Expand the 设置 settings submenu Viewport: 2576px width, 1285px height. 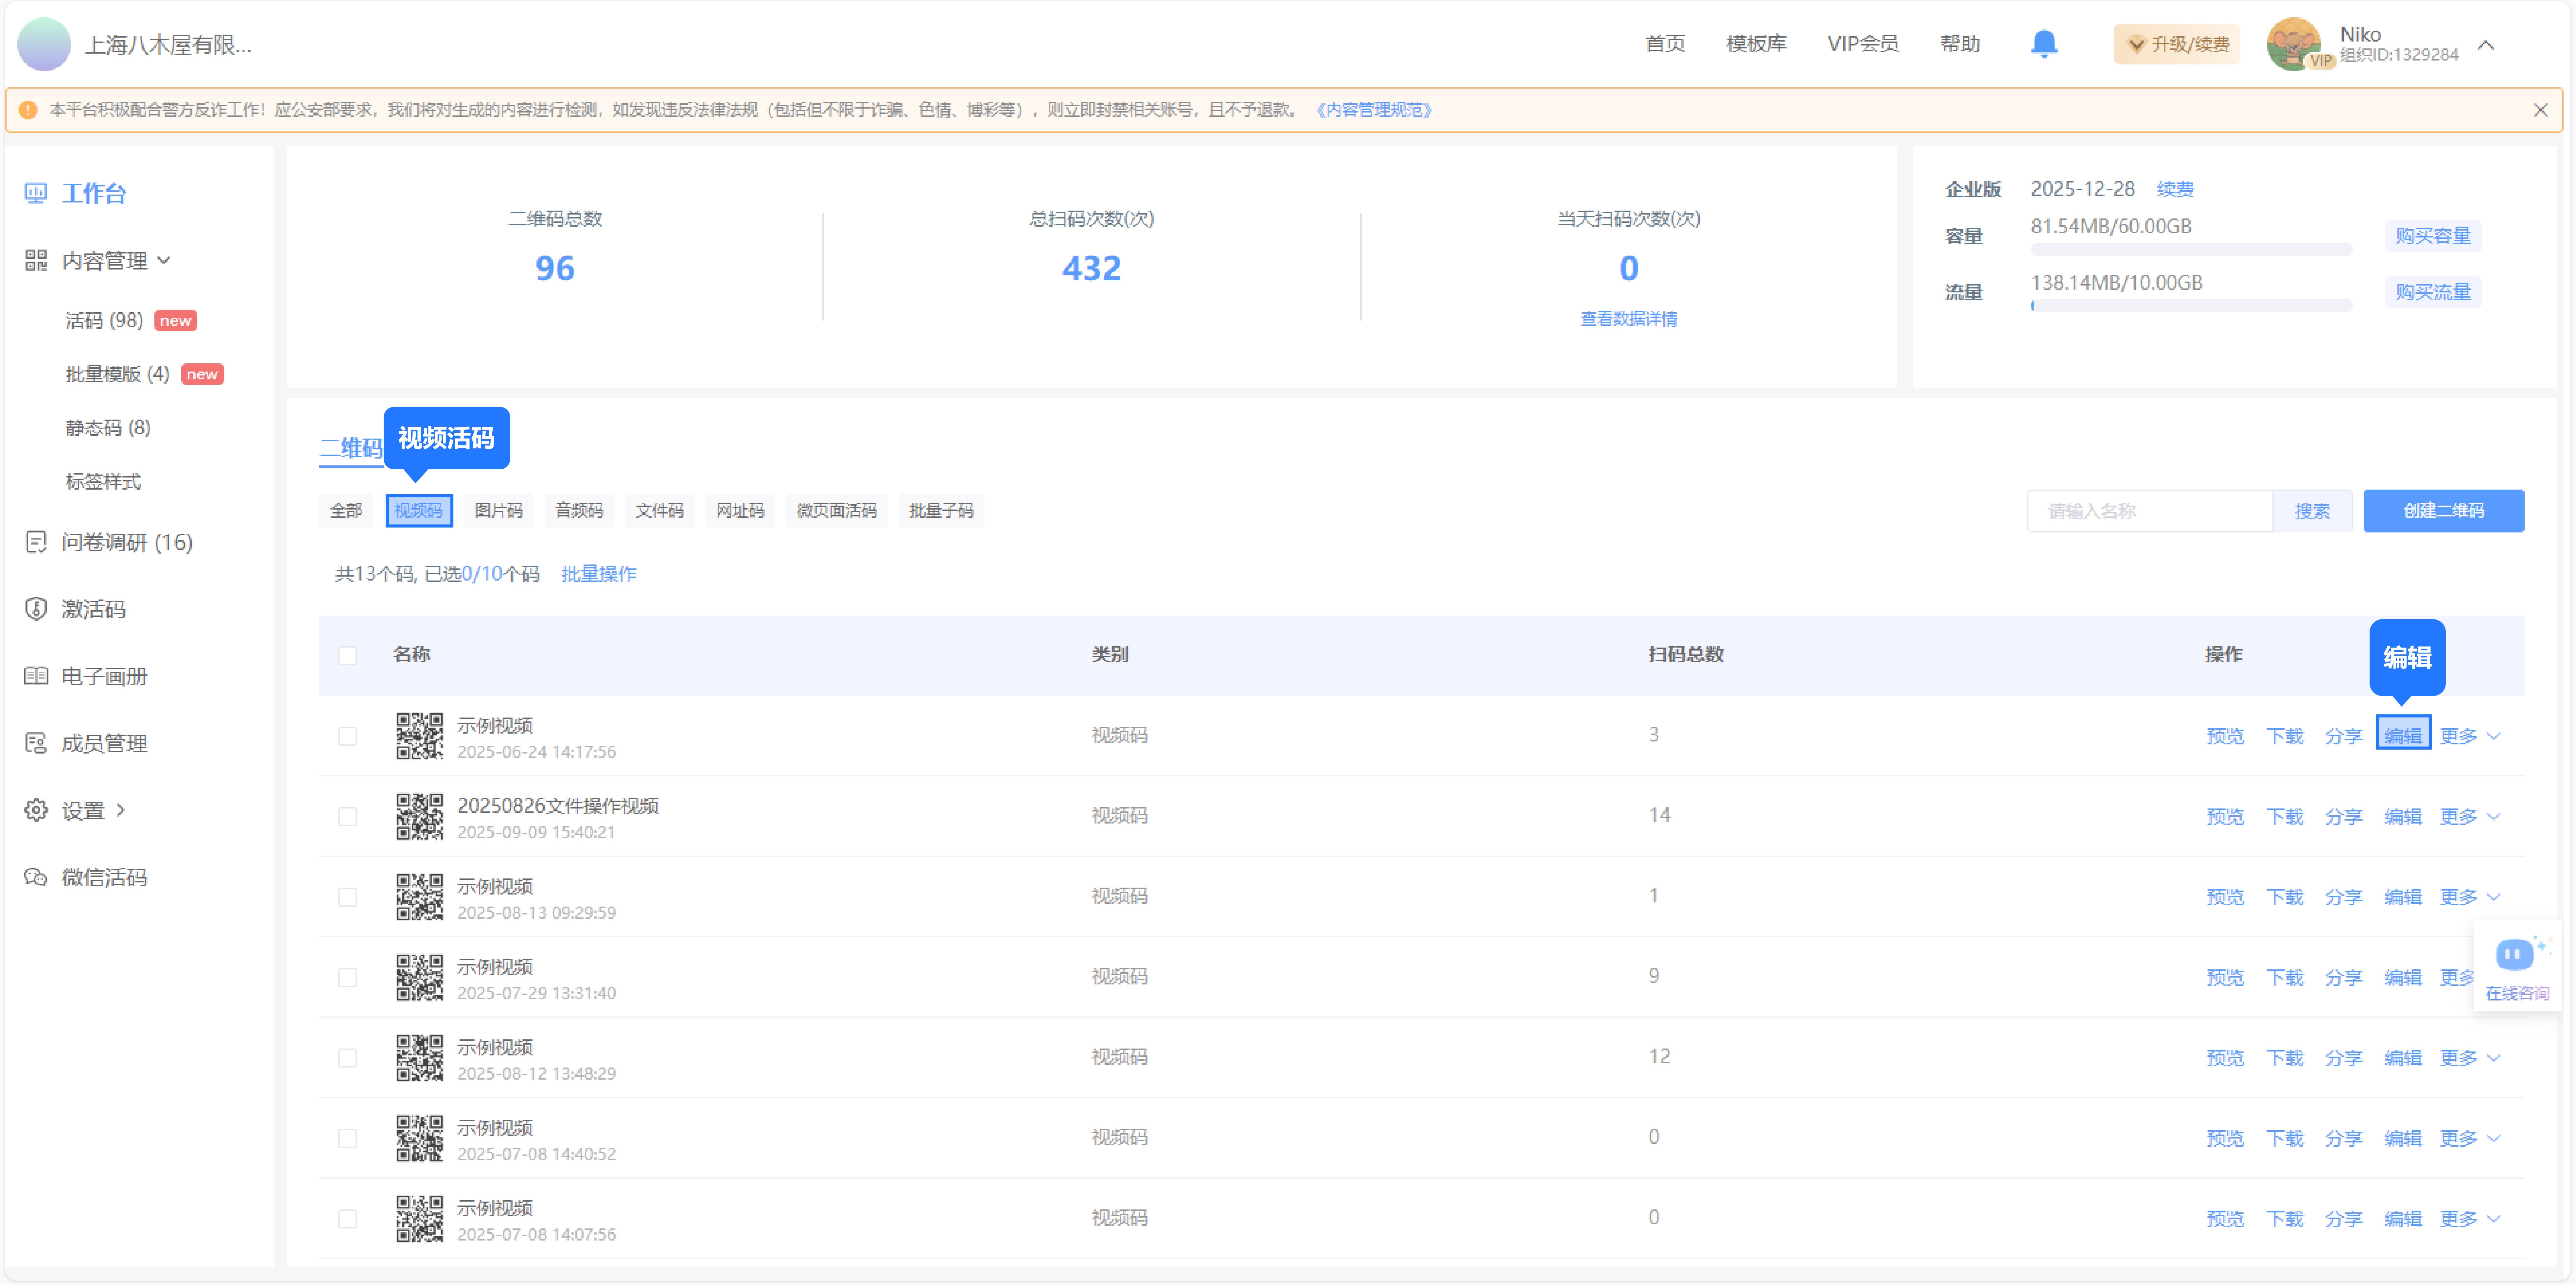click(x=121, y=810)
